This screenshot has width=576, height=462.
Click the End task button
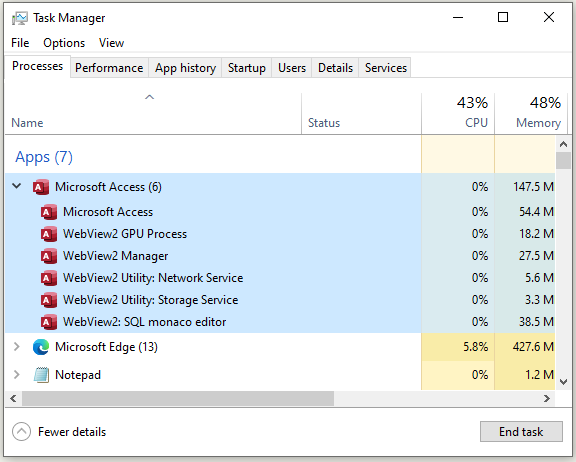pyautogui.click(x=521, y=432)
